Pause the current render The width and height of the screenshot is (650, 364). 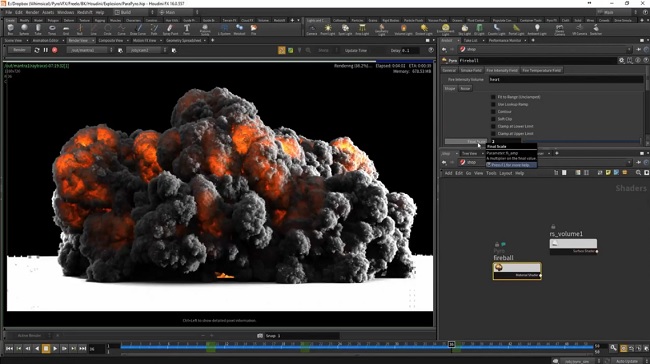pos(46,50)
